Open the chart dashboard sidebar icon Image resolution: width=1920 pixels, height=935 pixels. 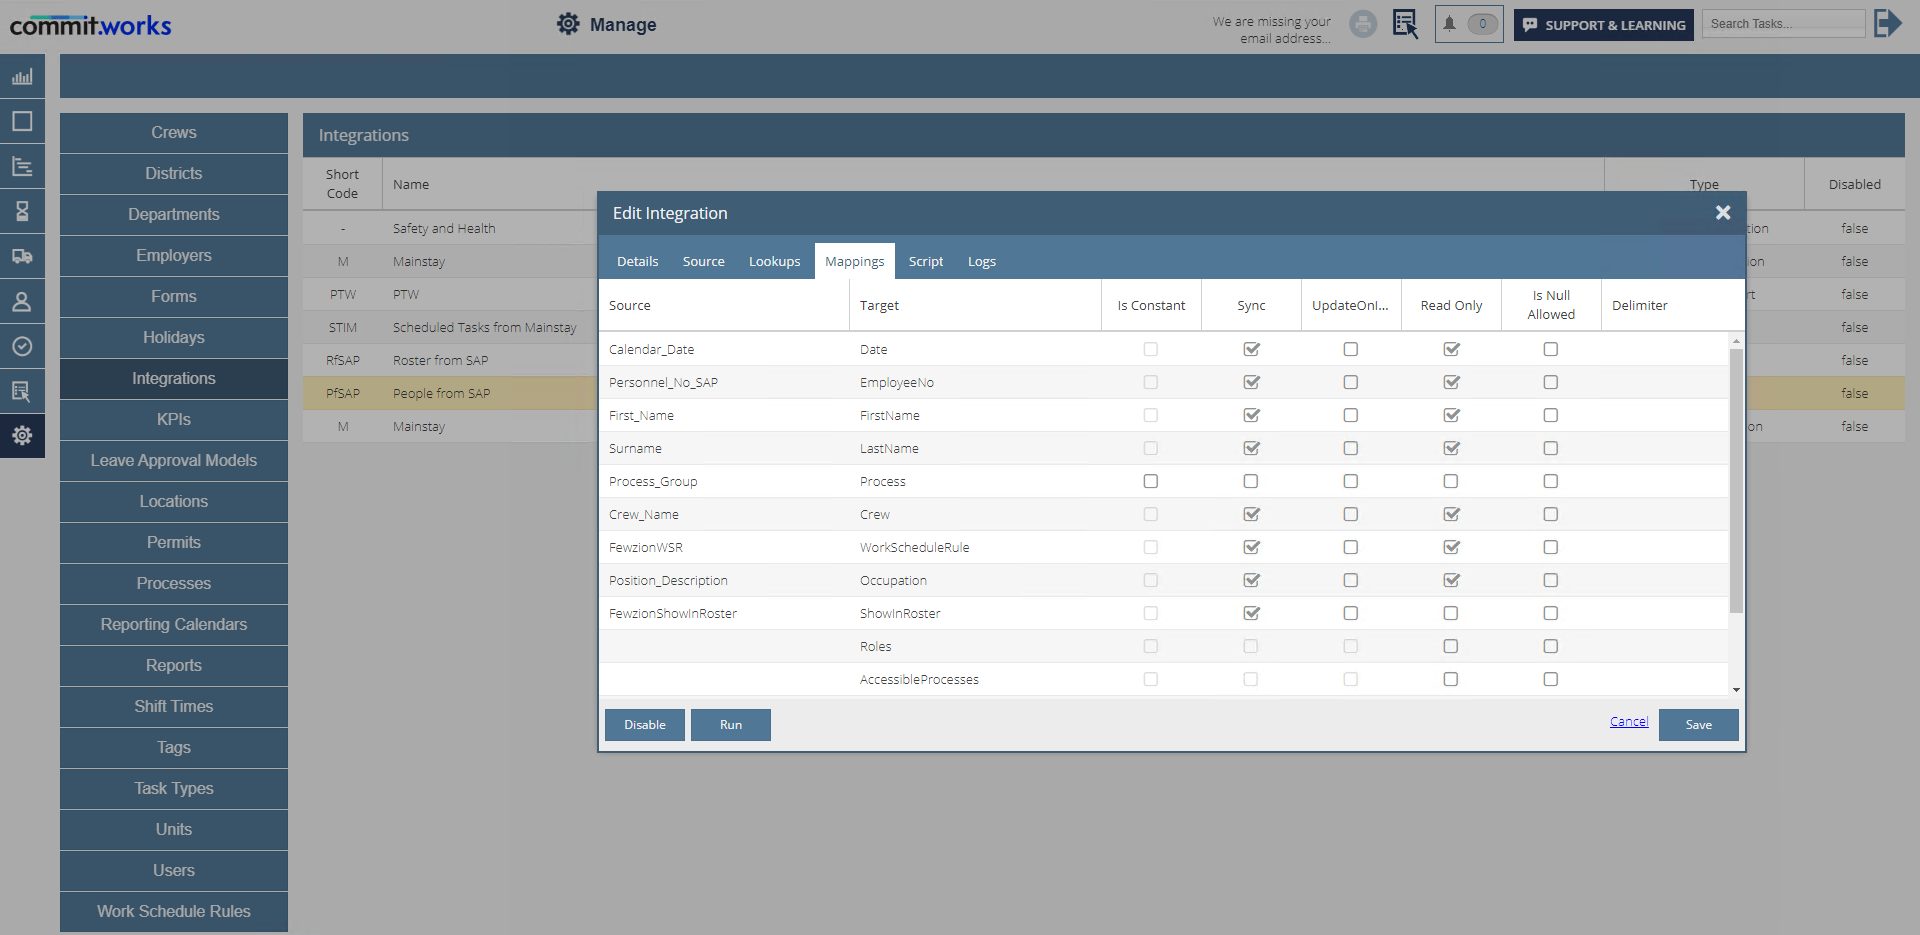click(22, 76)
